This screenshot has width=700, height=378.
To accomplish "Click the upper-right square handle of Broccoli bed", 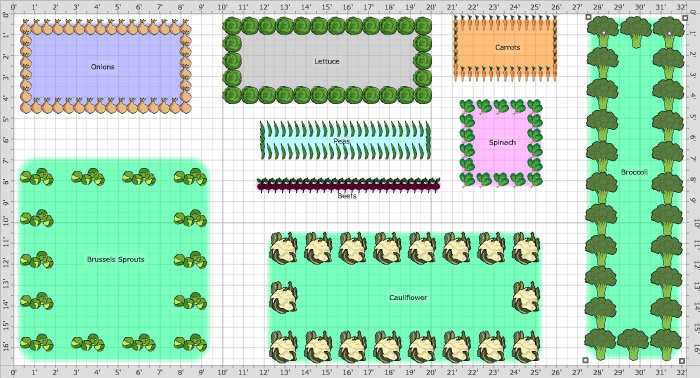I will point(685,17).
